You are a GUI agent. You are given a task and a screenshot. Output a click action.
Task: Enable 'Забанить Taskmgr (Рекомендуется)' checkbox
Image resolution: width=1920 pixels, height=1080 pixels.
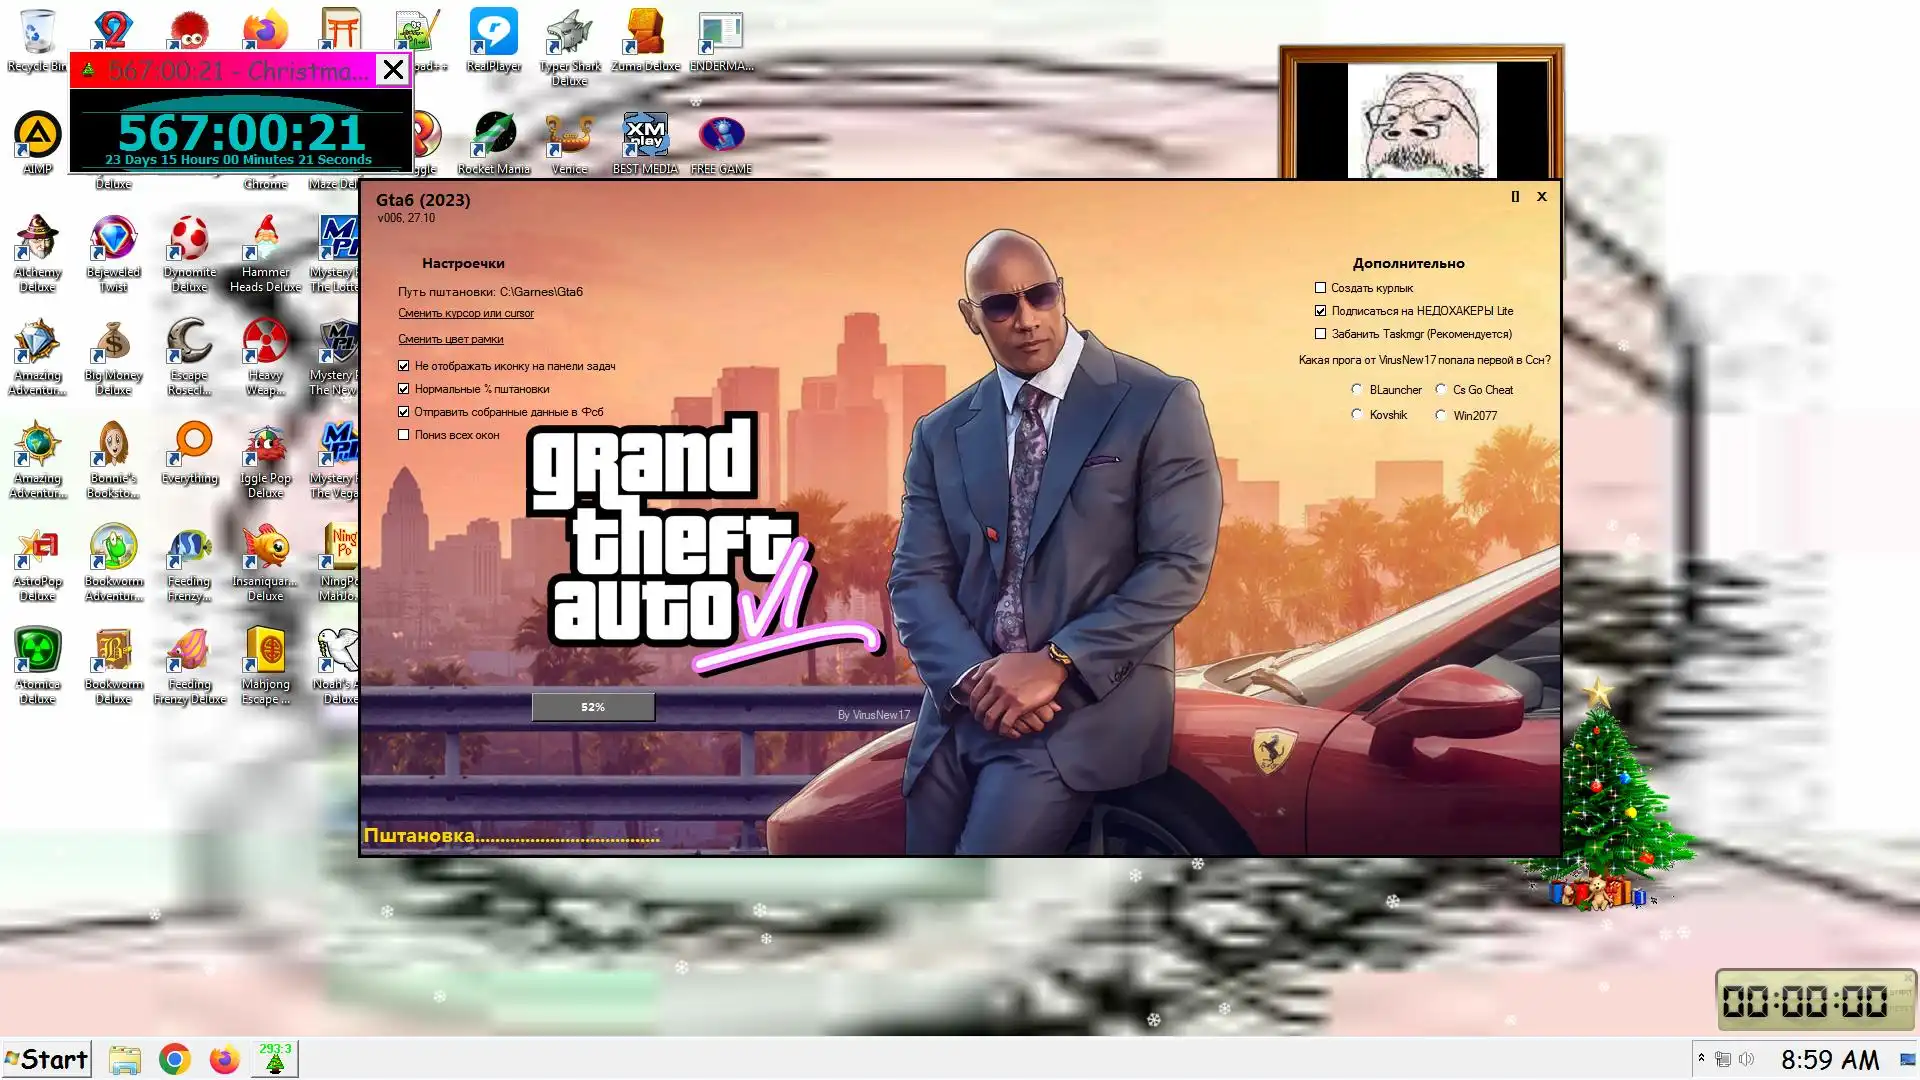pos(1320,334)
